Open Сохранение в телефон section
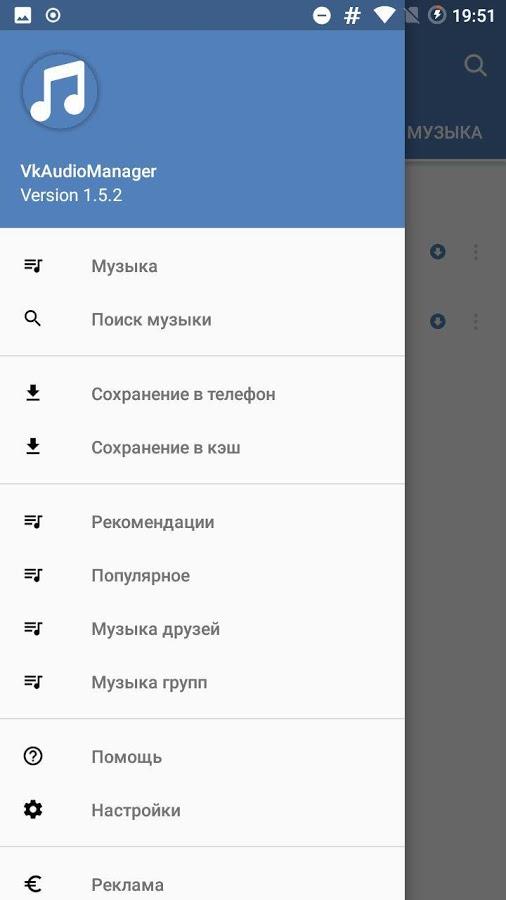Viewport: 506px width, 900px height. 202,394
